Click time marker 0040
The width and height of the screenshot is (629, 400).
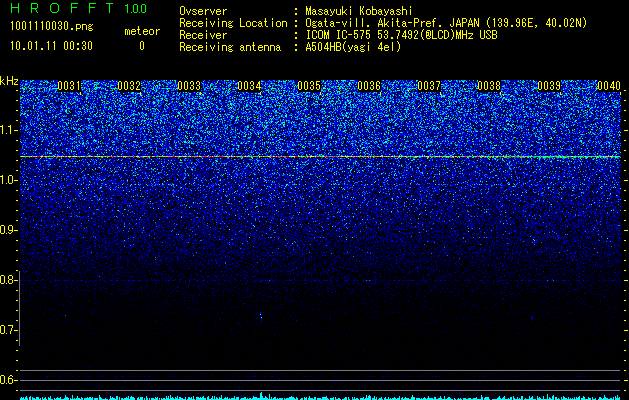tap(609, 86)
